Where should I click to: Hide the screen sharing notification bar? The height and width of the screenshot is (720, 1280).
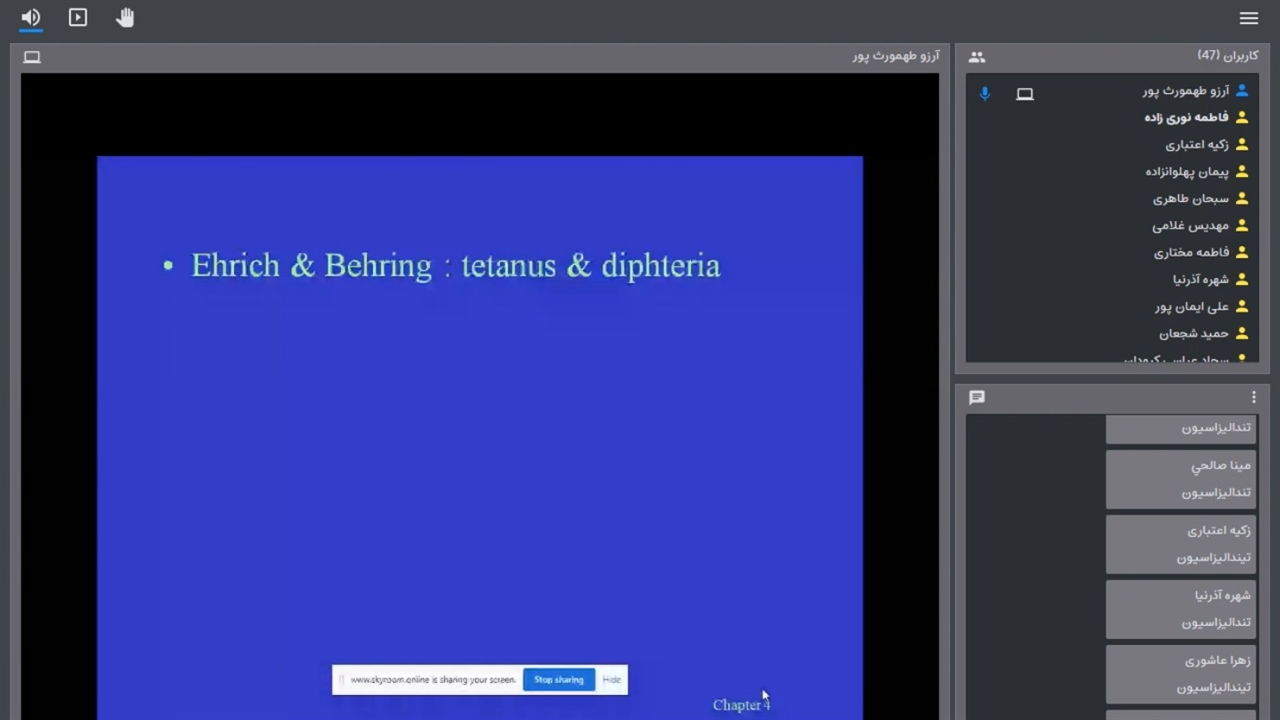click(x=611, y=680)
